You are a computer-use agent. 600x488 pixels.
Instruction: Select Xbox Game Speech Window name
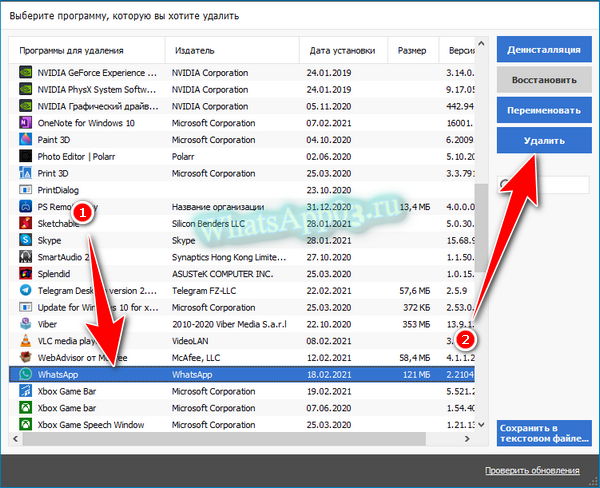click(91, 425)
